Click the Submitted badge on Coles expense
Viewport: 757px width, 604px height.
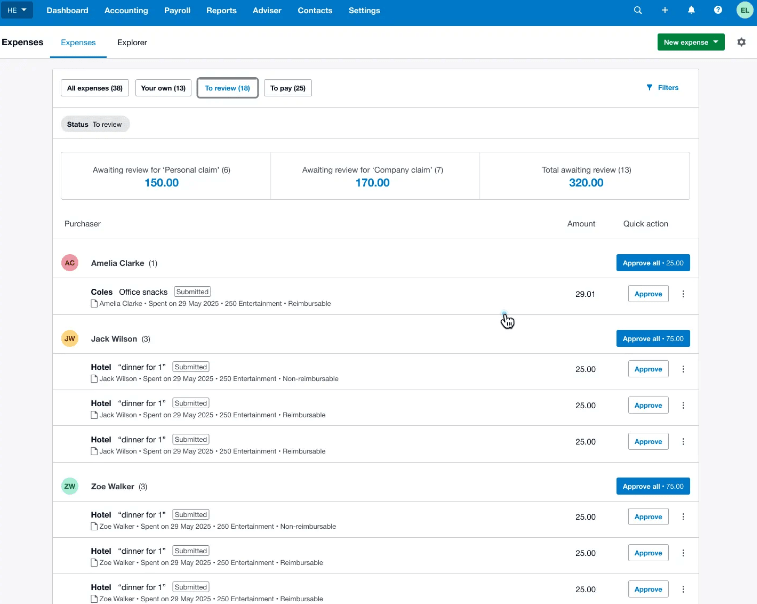192,292
